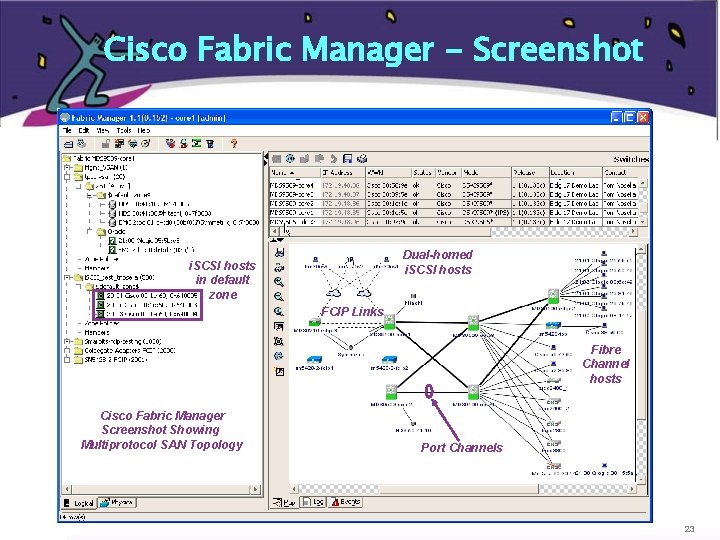The image size is (720, 540).
Task: Expand the Mgmt_VSAN folder node
Action: [67, 168]
